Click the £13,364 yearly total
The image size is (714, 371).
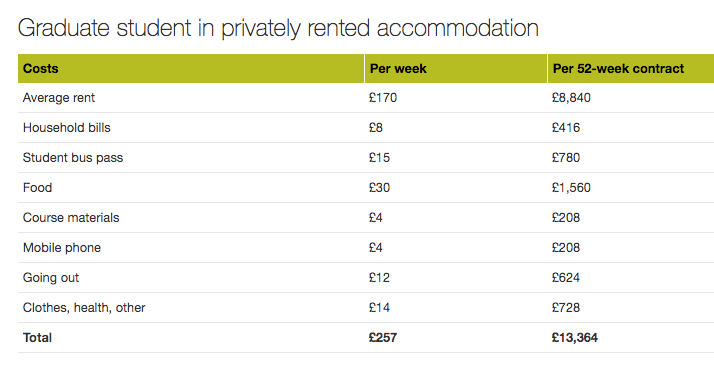pyautogui.click(x=575, y=338)
